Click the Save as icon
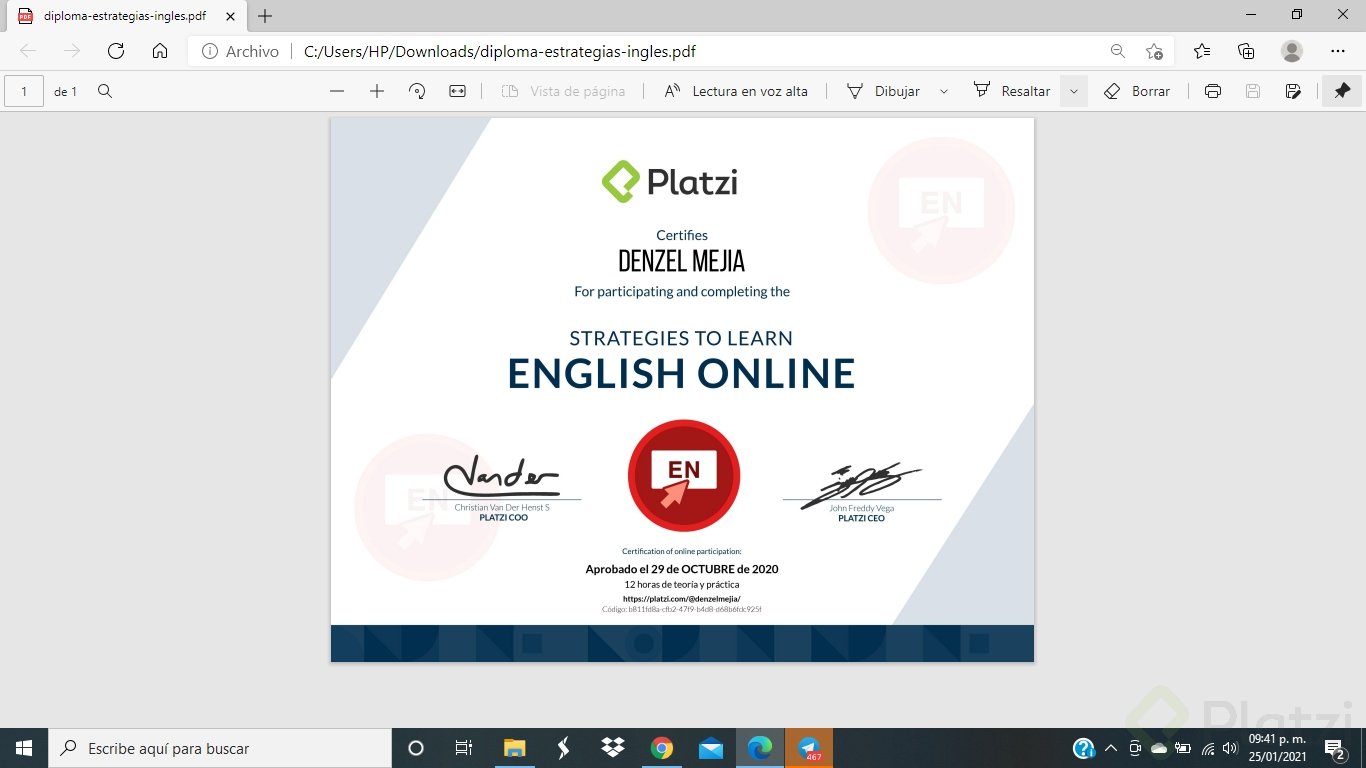1366x768 pixels. (1293, 91)
